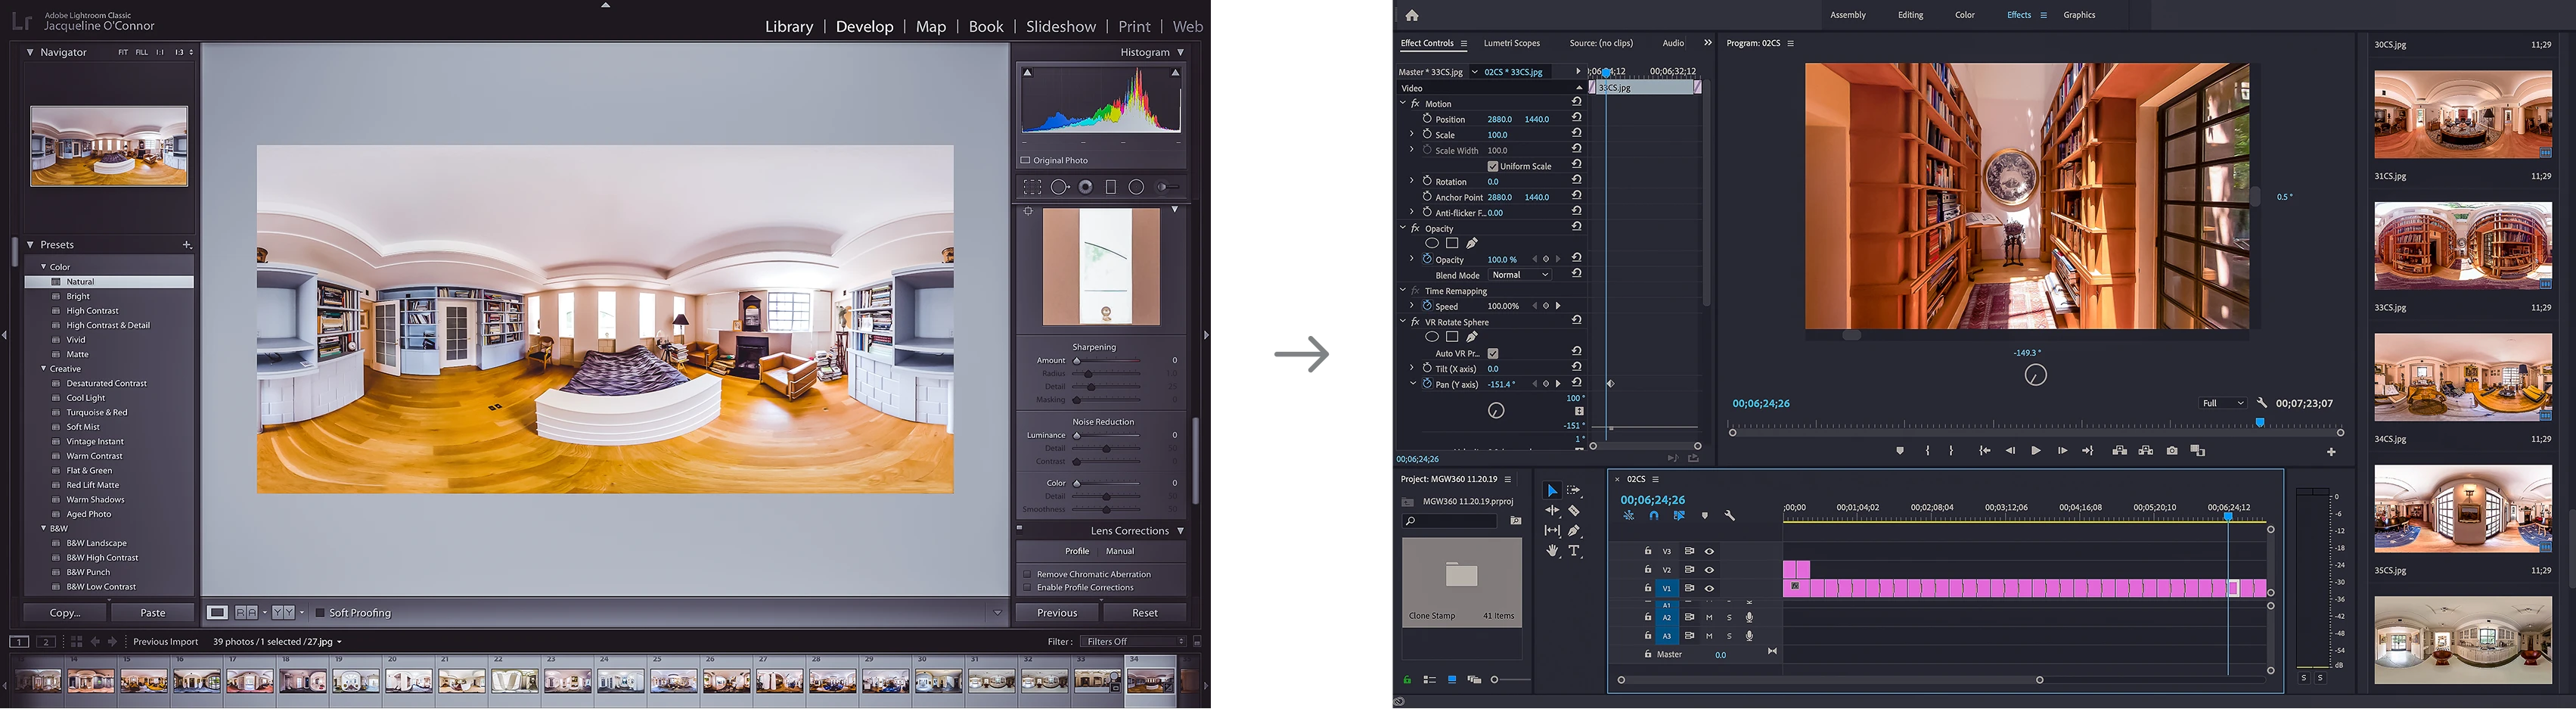Select the 34CS.jpg thumbnail in Premiere bin
This screenshot has width=2576, height=709.
click(x=2463, y=377)
